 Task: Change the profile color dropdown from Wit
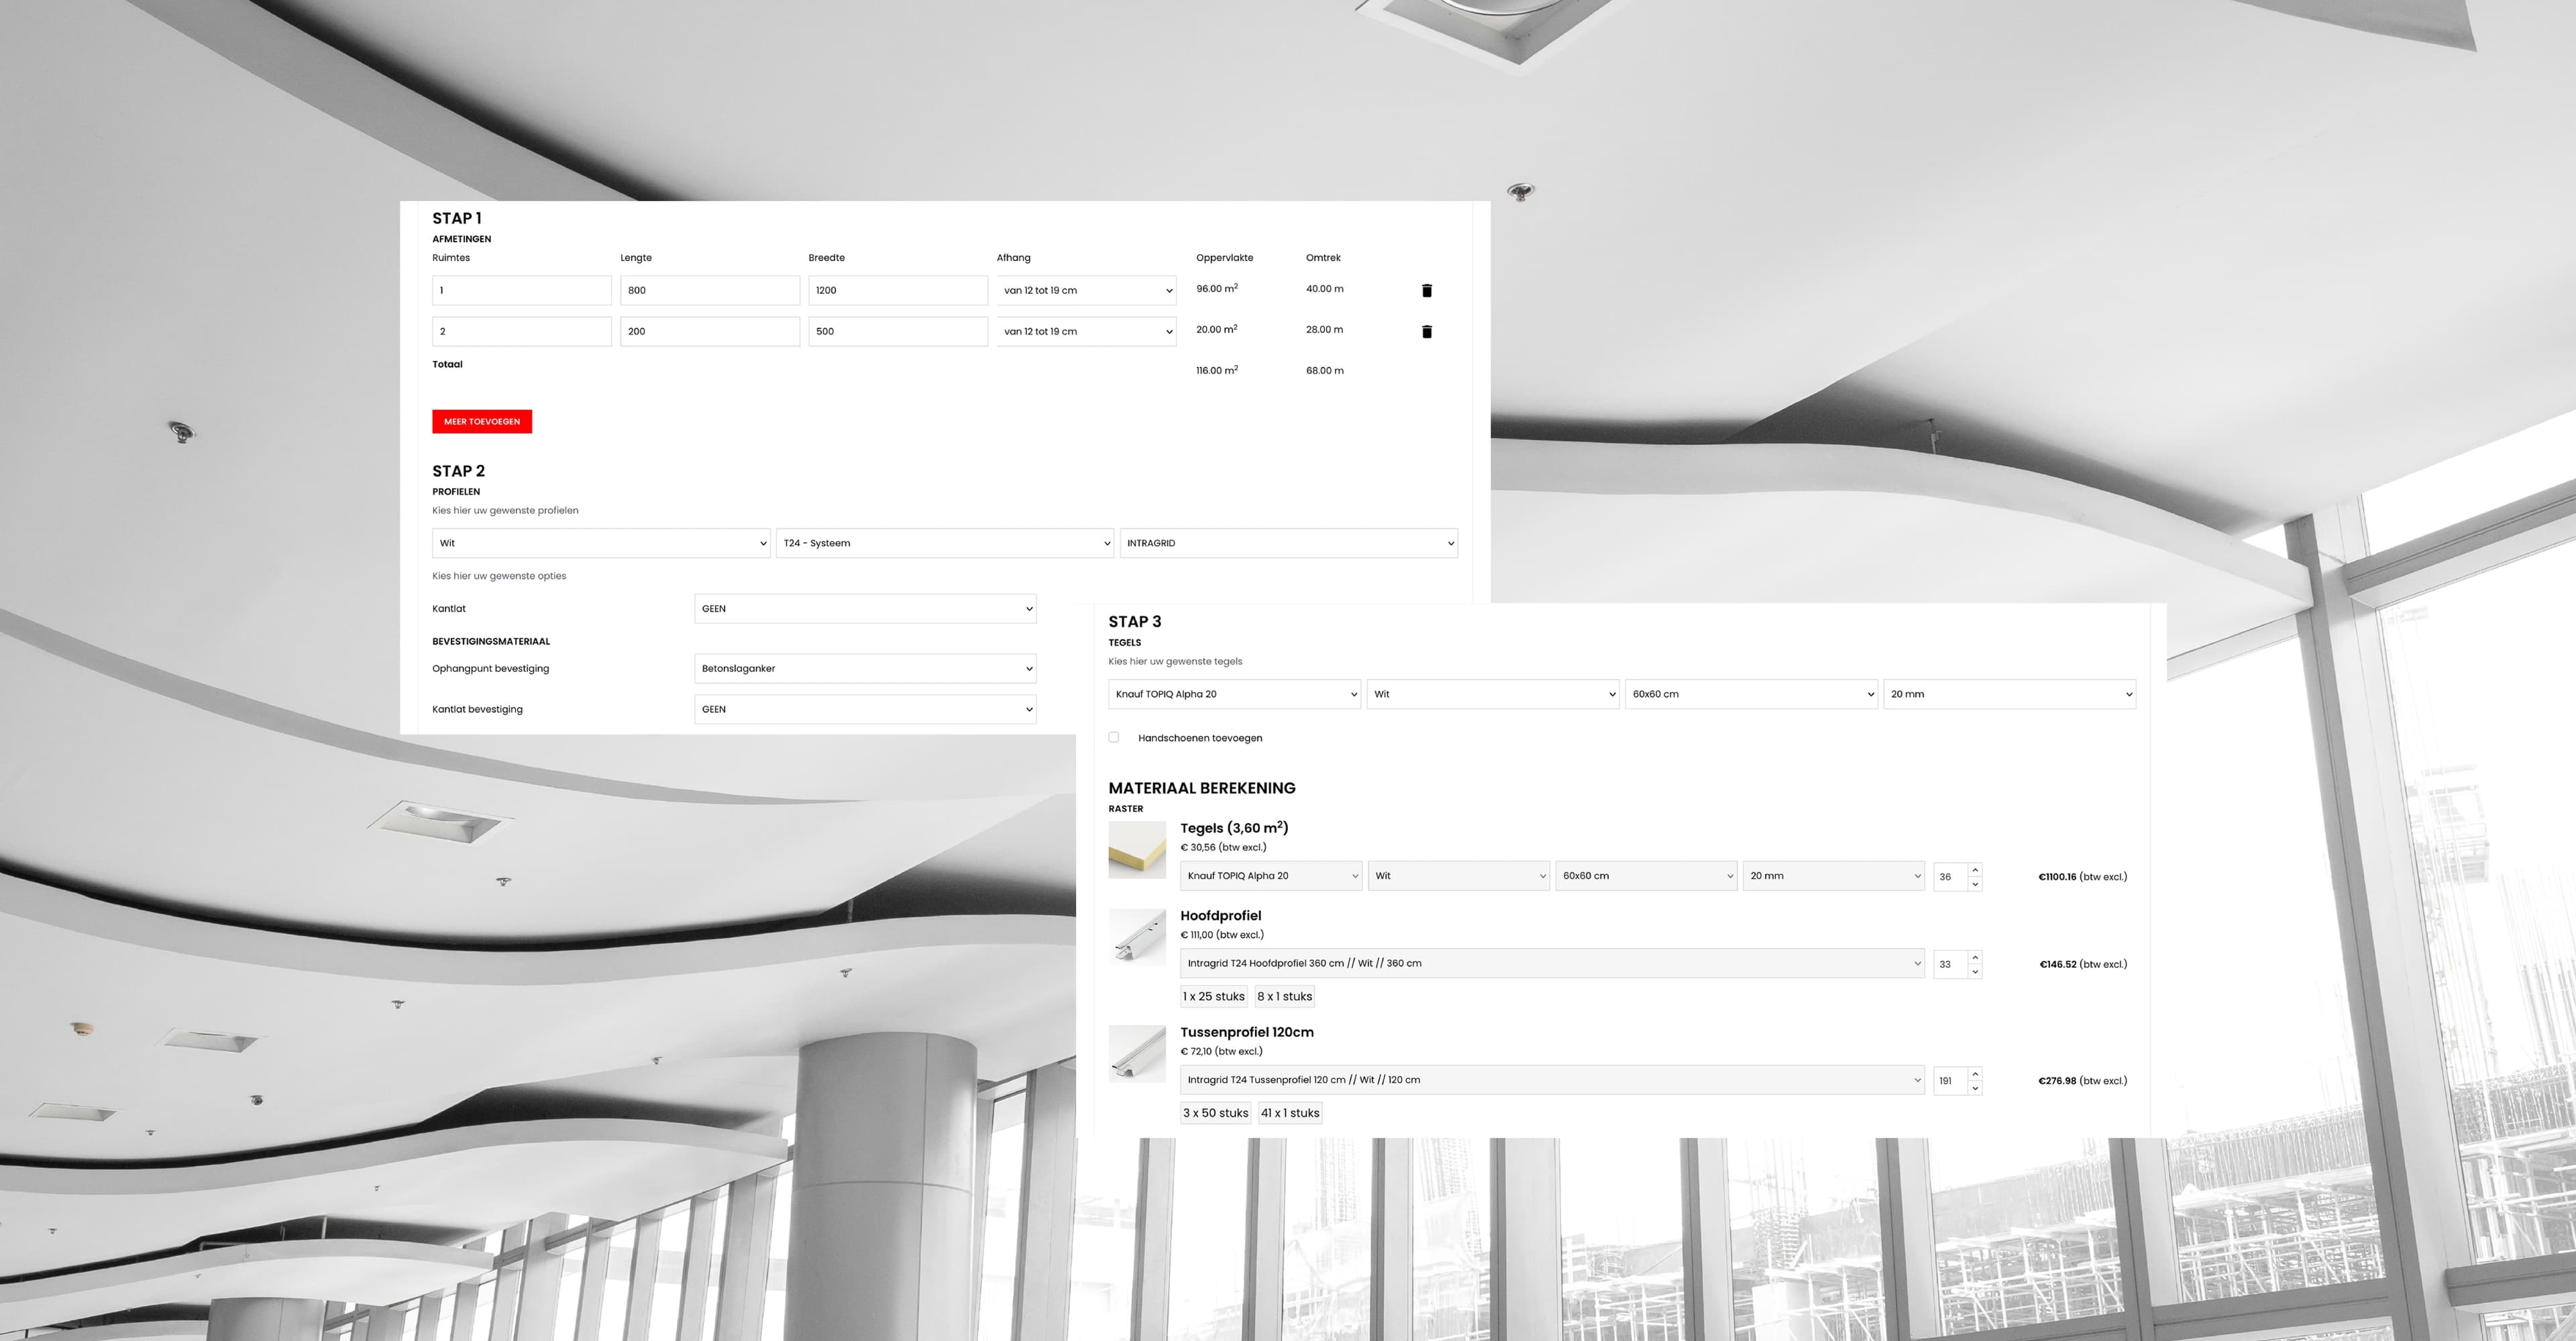600,543
